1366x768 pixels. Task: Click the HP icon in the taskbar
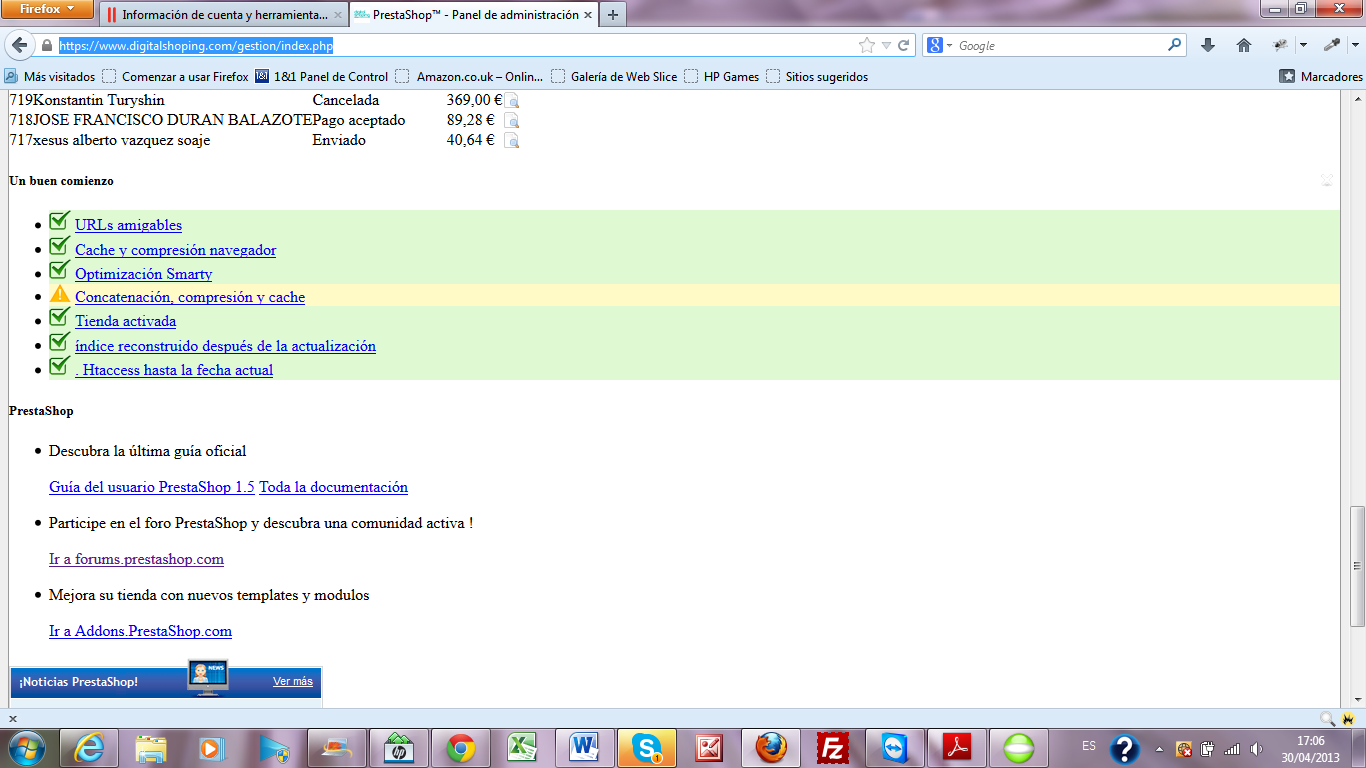[x=398, y=748]
